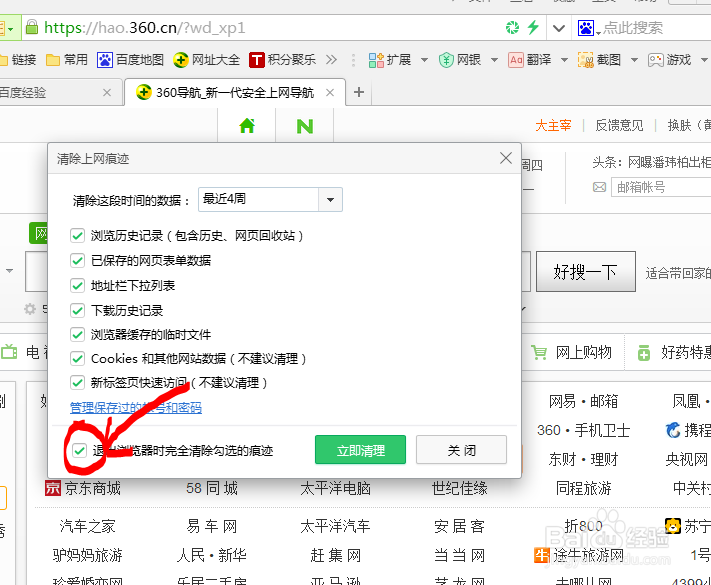The width and height of the screenshot is (711, 585).
Task: Open the 世纪佳缘 link
Action: (x=460, y=488)
